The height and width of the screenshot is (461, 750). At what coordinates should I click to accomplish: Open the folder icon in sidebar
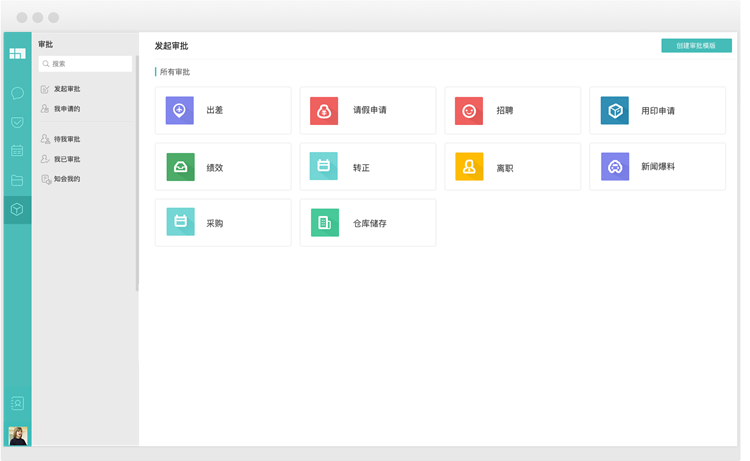[x=17, y=181]
